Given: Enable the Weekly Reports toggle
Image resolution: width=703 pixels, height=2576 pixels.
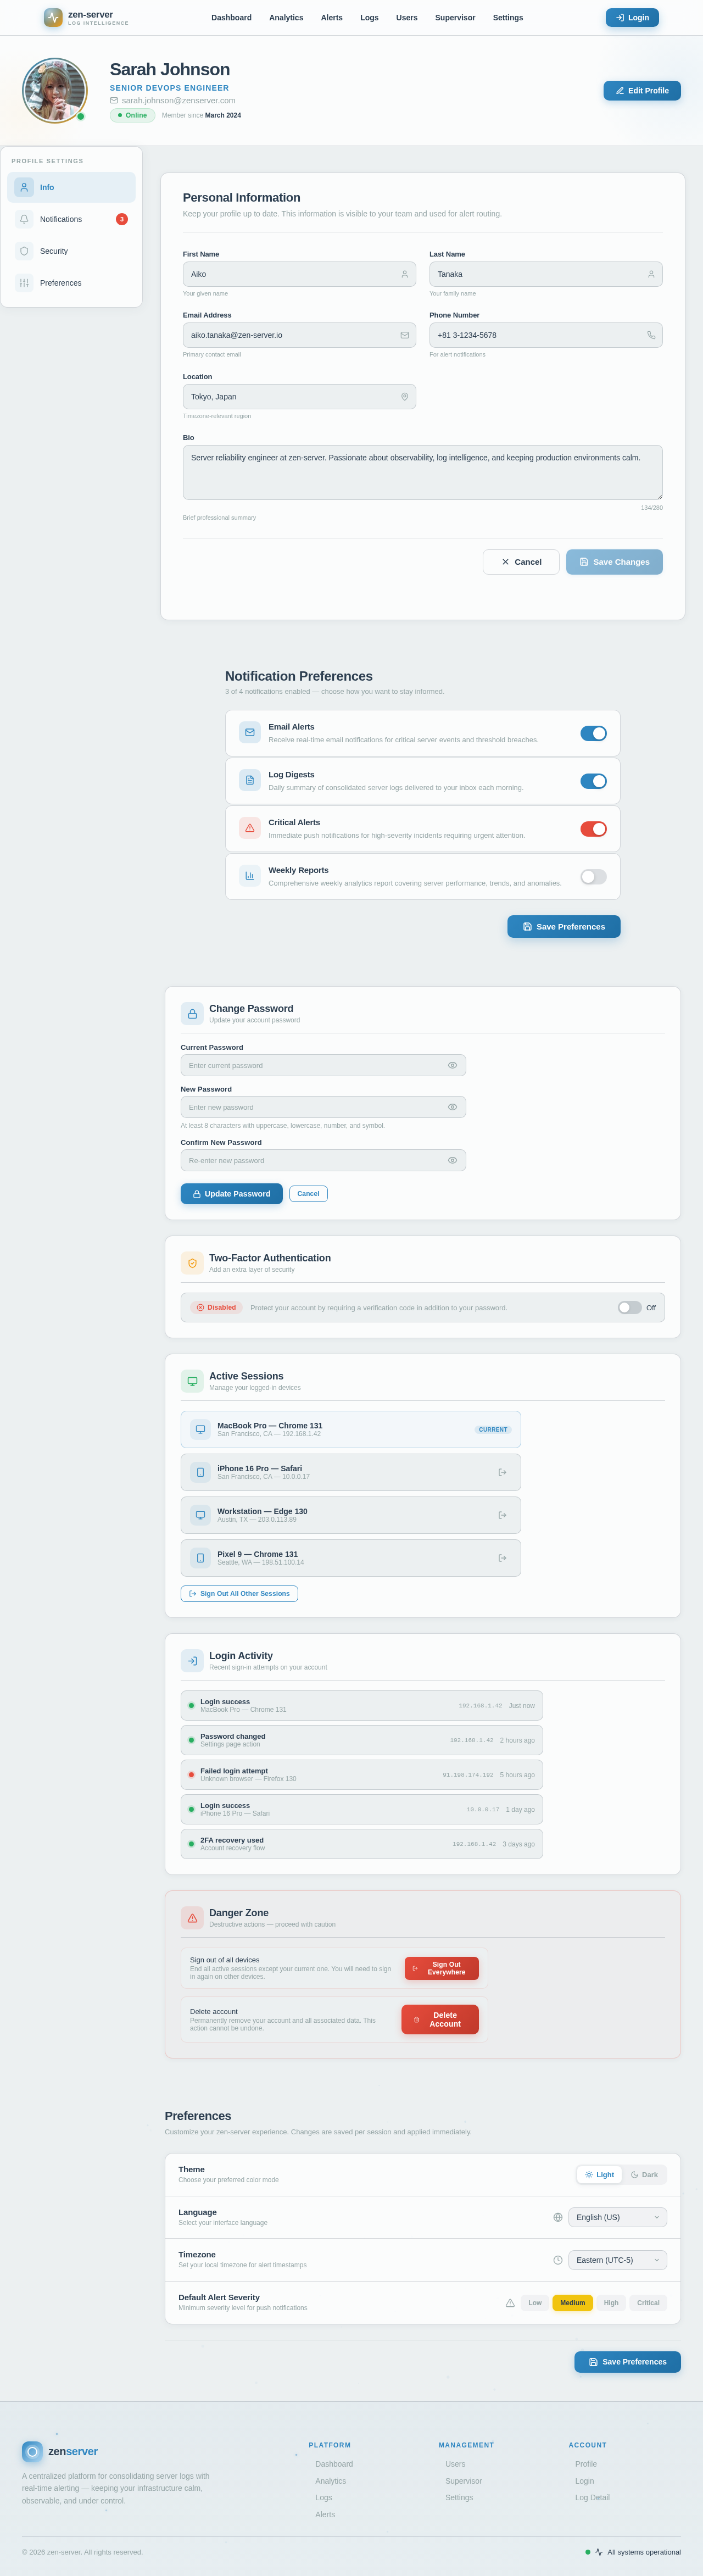Looking at the screenshot, I should click(593, 877).
